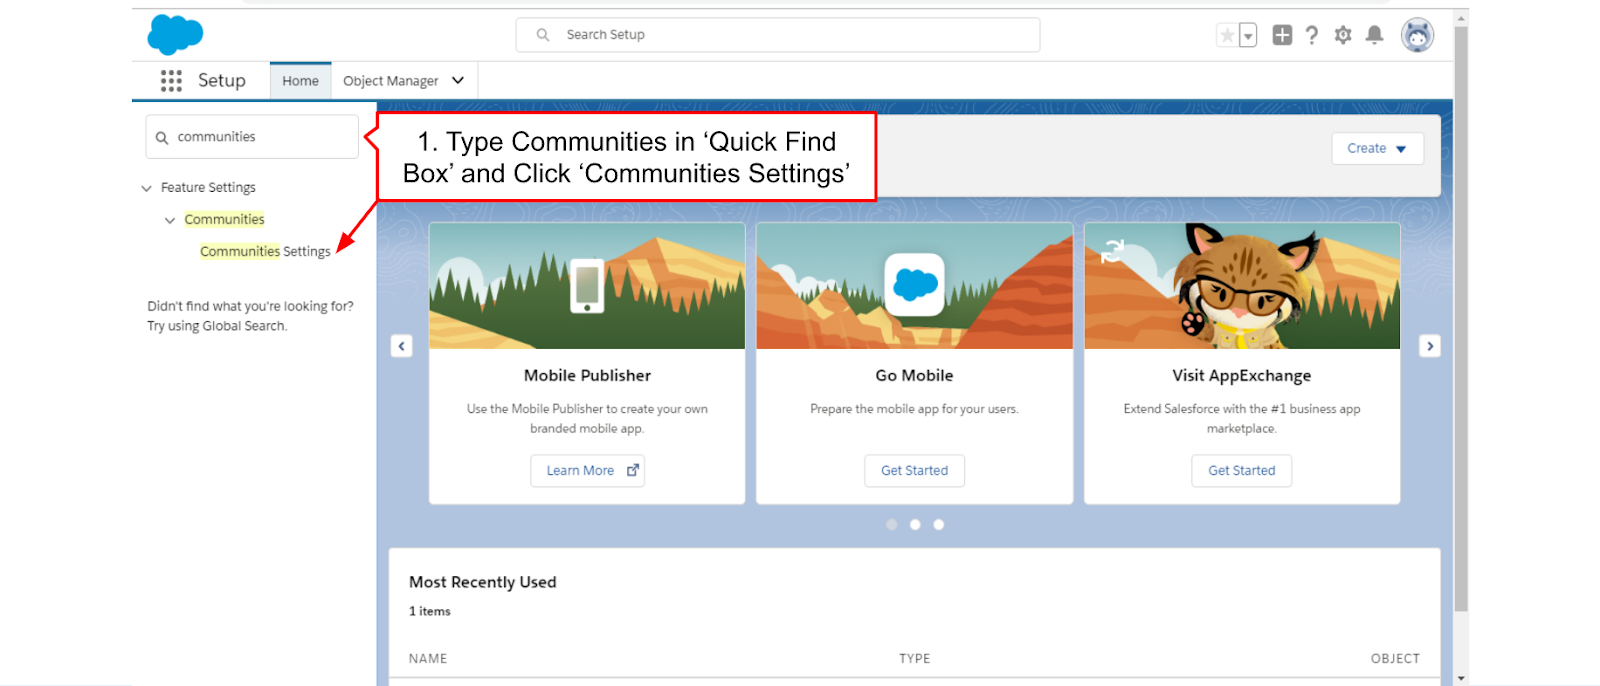Screen dimensions: 1600x686
Task: Click the Salesforce cloud logo
Action: coord(175,35)
